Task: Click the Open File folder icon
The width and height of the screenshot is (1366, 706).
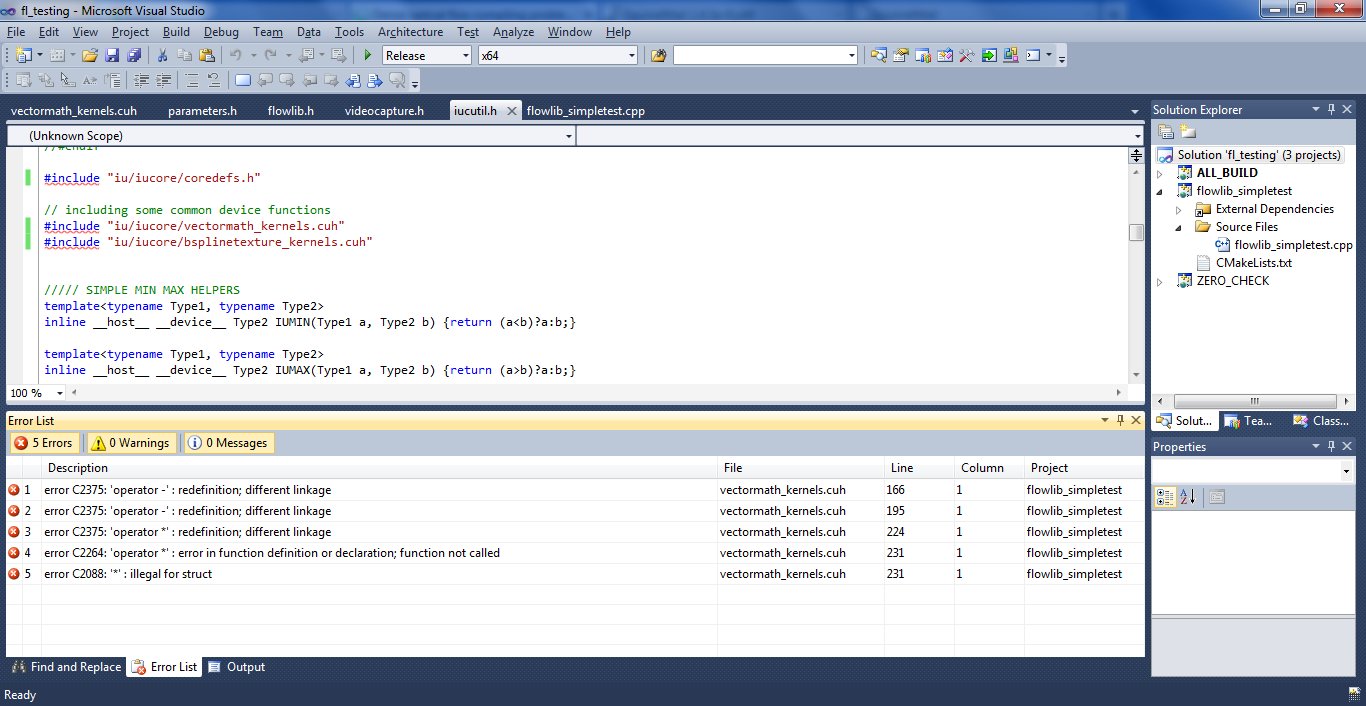Action: coord(90,56)
